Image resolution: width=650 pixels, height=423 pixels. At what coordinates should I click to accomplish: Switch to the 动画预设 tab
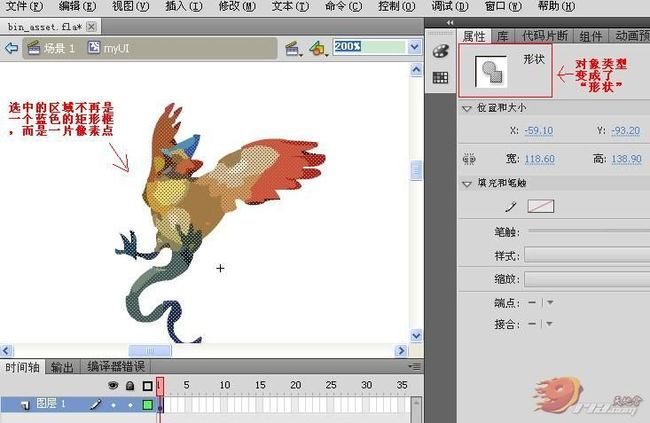630,36
